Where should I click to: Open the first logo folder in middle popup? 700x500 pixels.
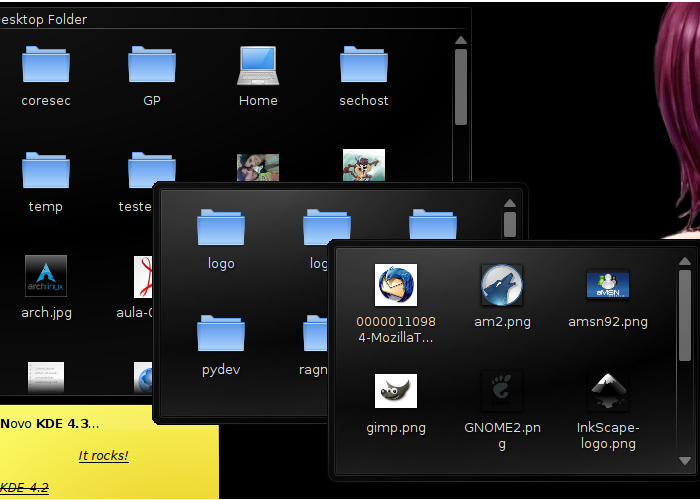221,227
